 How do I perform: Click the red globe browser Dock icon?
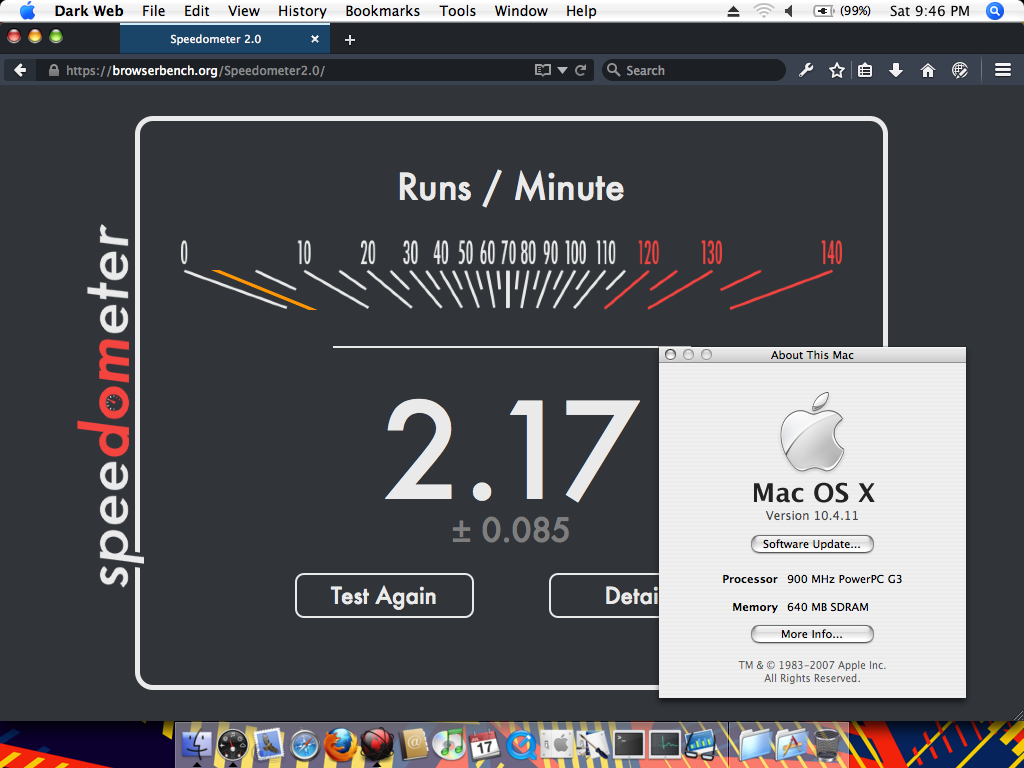point(377,744)
